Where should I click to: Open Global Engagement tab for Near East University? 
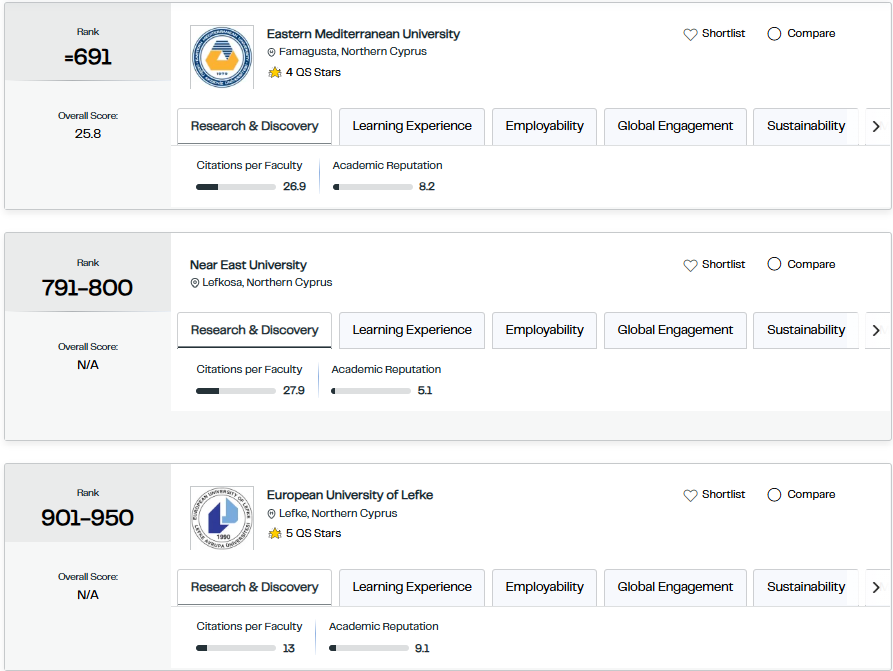(x=675, y=330)
